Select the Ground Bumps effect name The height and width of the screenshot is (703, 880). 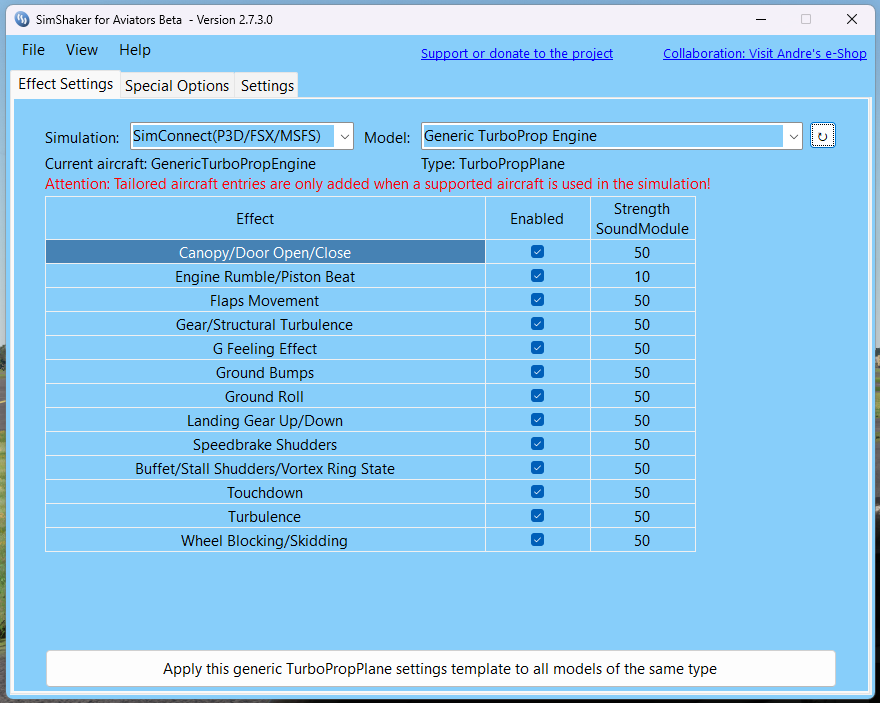(265, 373)
